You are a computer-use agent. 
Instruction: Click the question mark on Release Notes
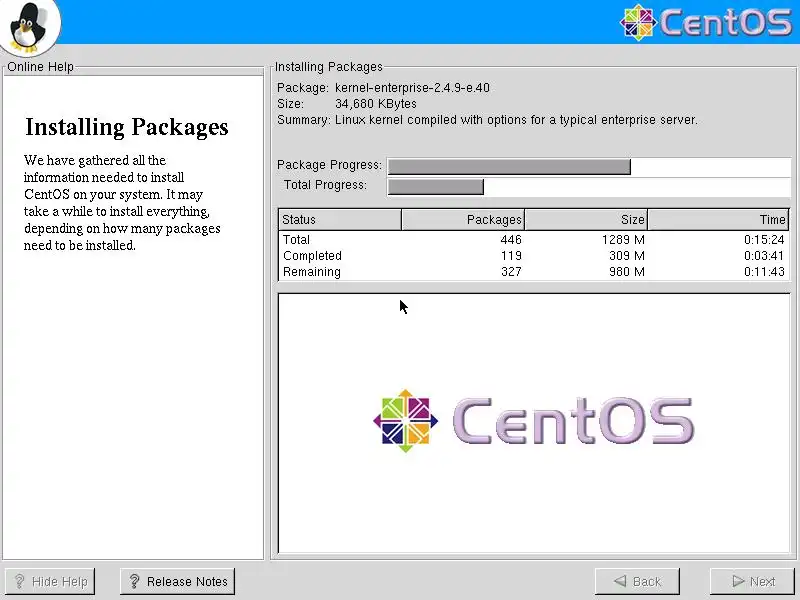click(x=134, y=581)
